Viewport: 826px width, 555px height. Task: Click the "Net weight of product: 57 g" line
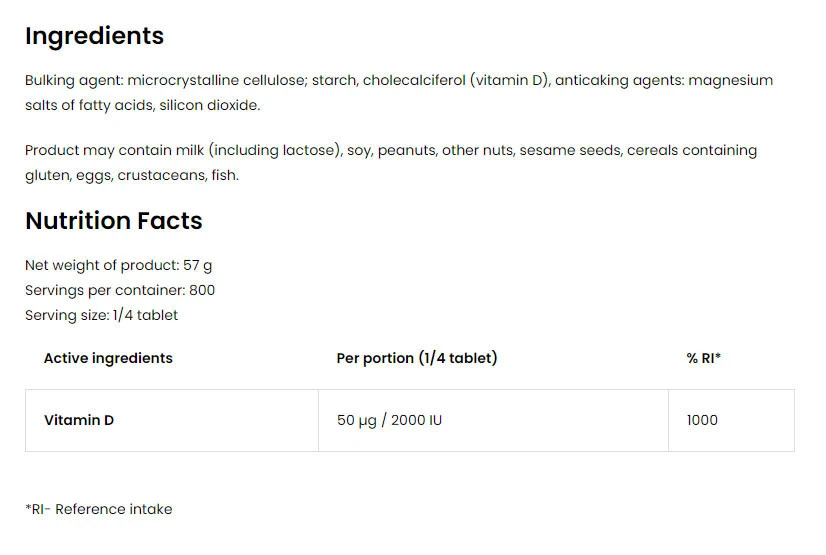tap(118, 265)
